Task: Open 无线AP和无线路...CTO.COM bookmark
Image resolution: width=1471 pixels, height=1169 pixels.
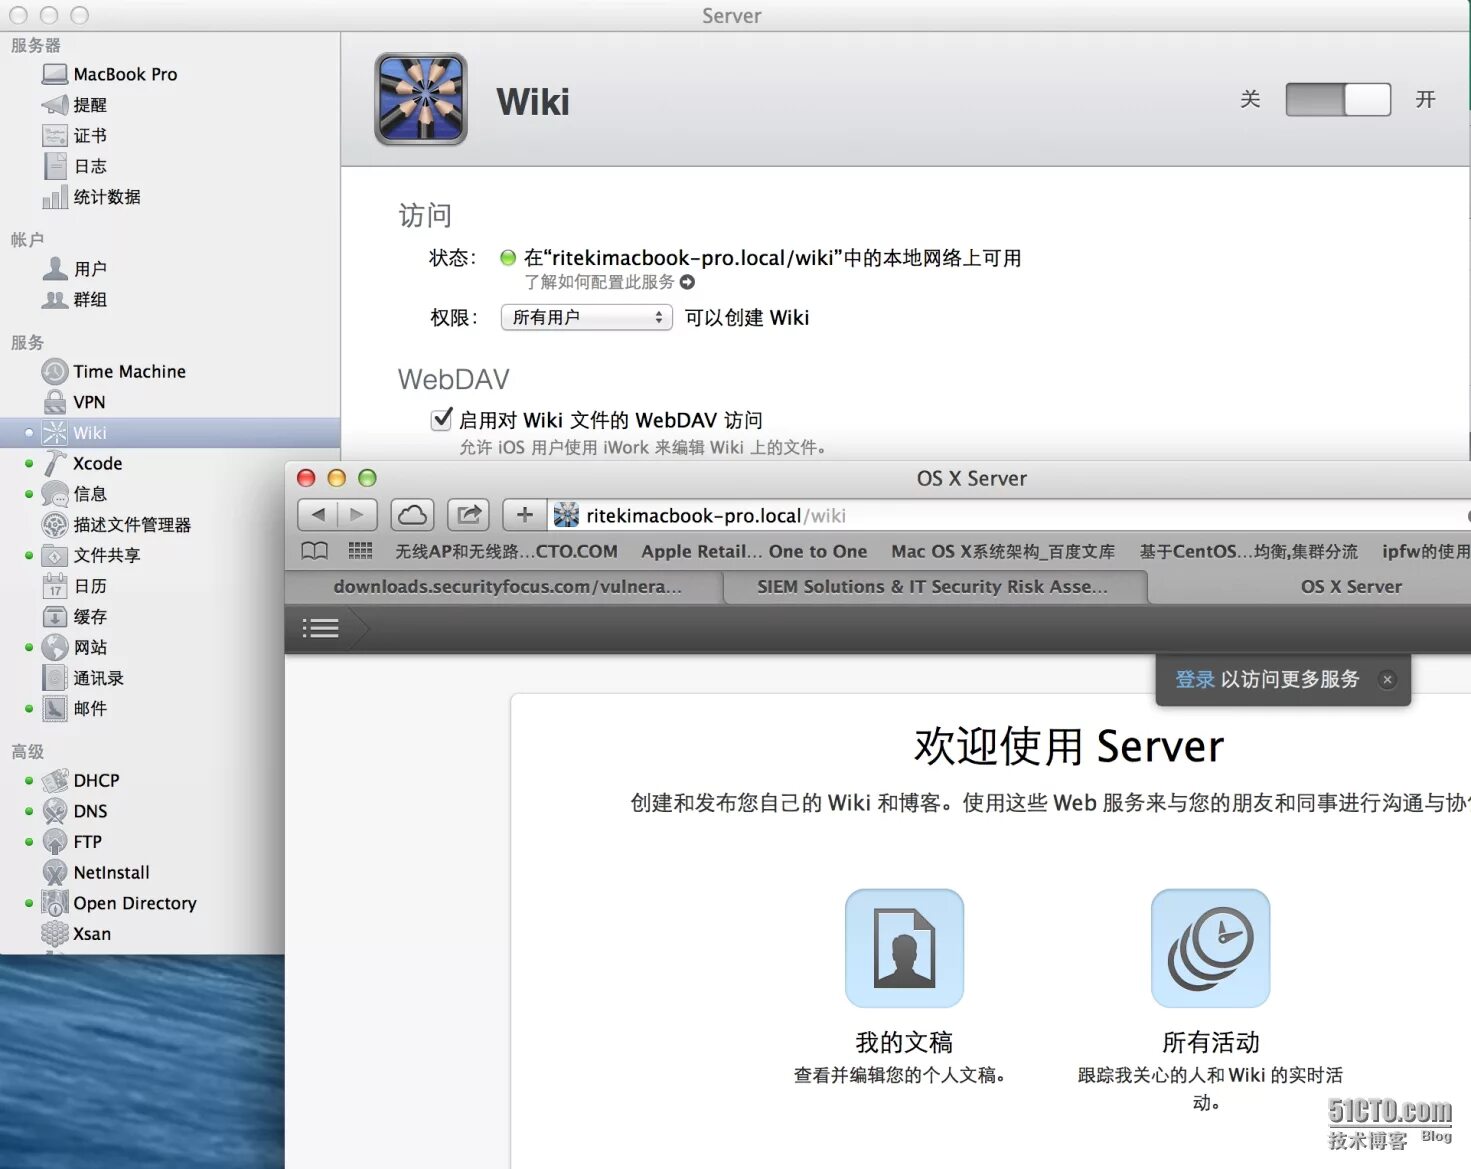Action: coord(506,551)
